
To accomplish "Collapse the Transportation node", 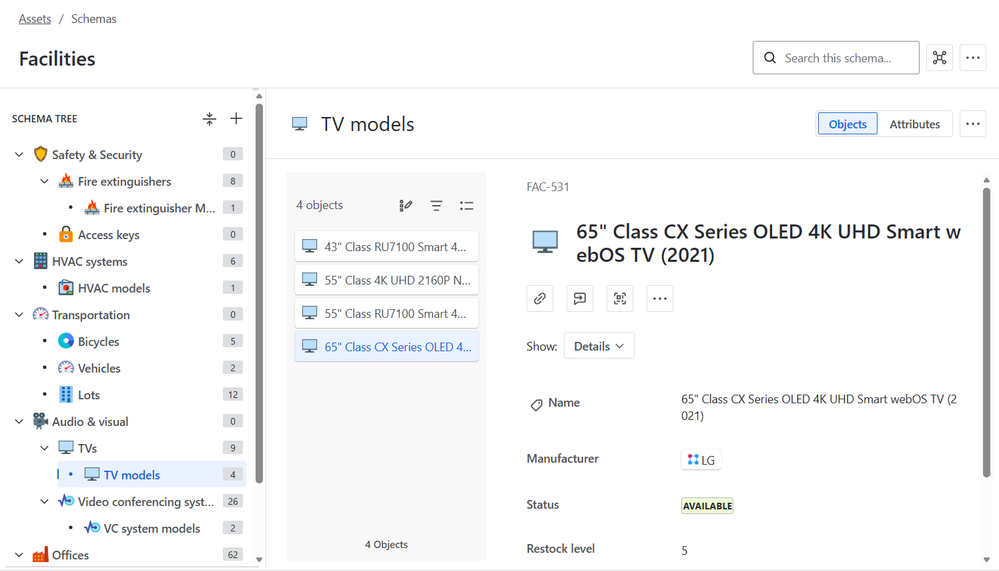I will pyautogui.click(x=19, y=315).
